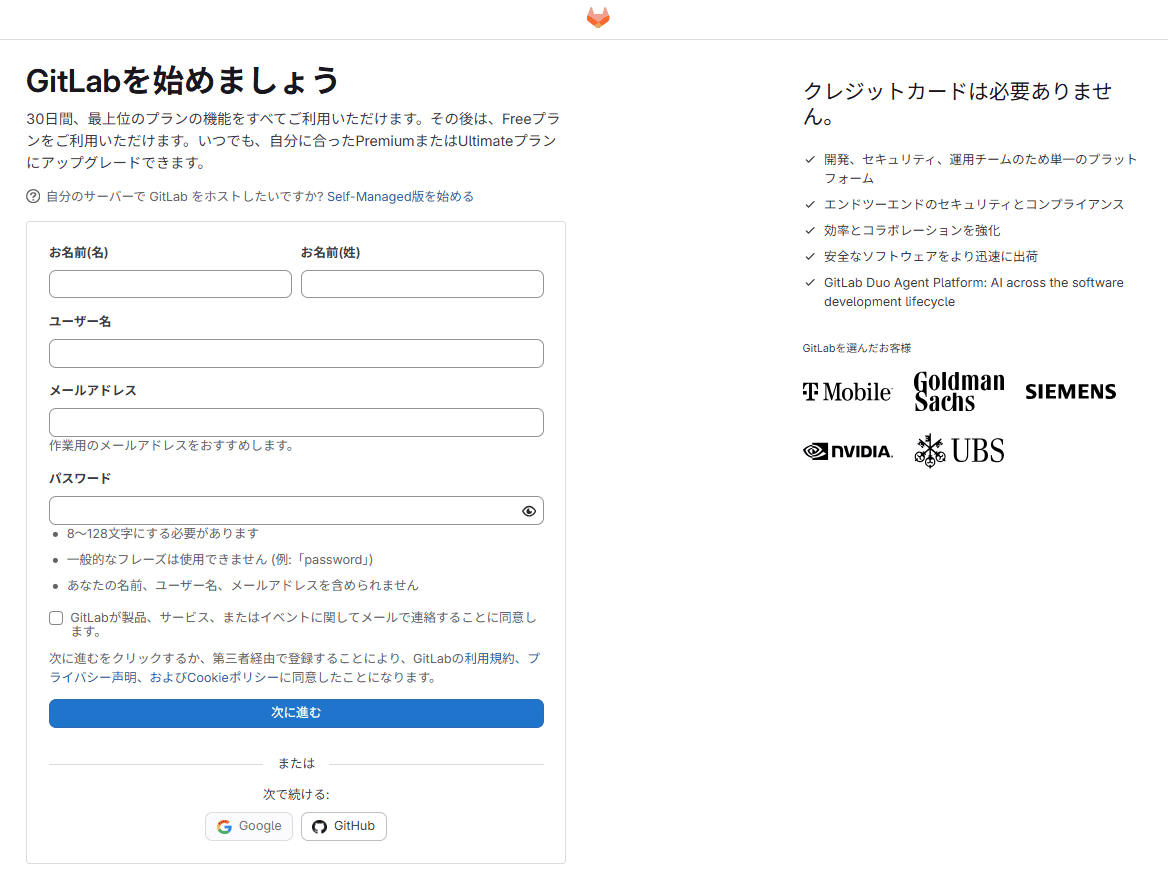Click the UBS logo with keys emblem

(958, 450)
